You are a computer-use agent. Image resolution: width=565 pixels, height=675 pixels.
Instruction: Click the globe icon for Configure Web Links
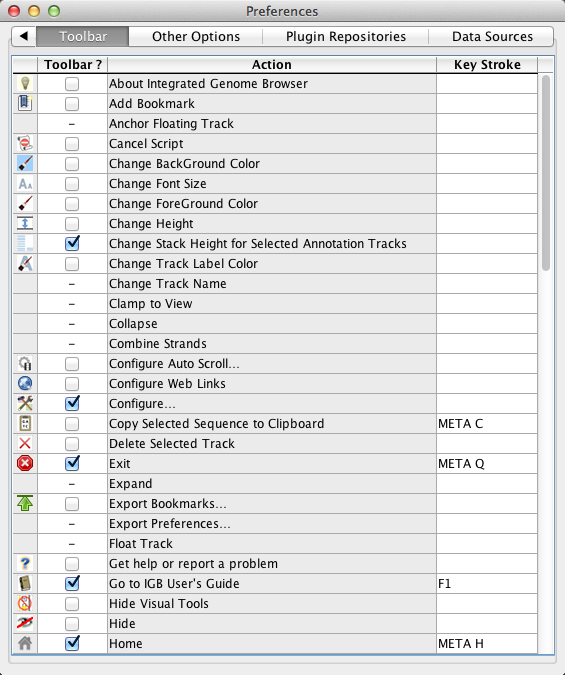[x=25, y=384]
